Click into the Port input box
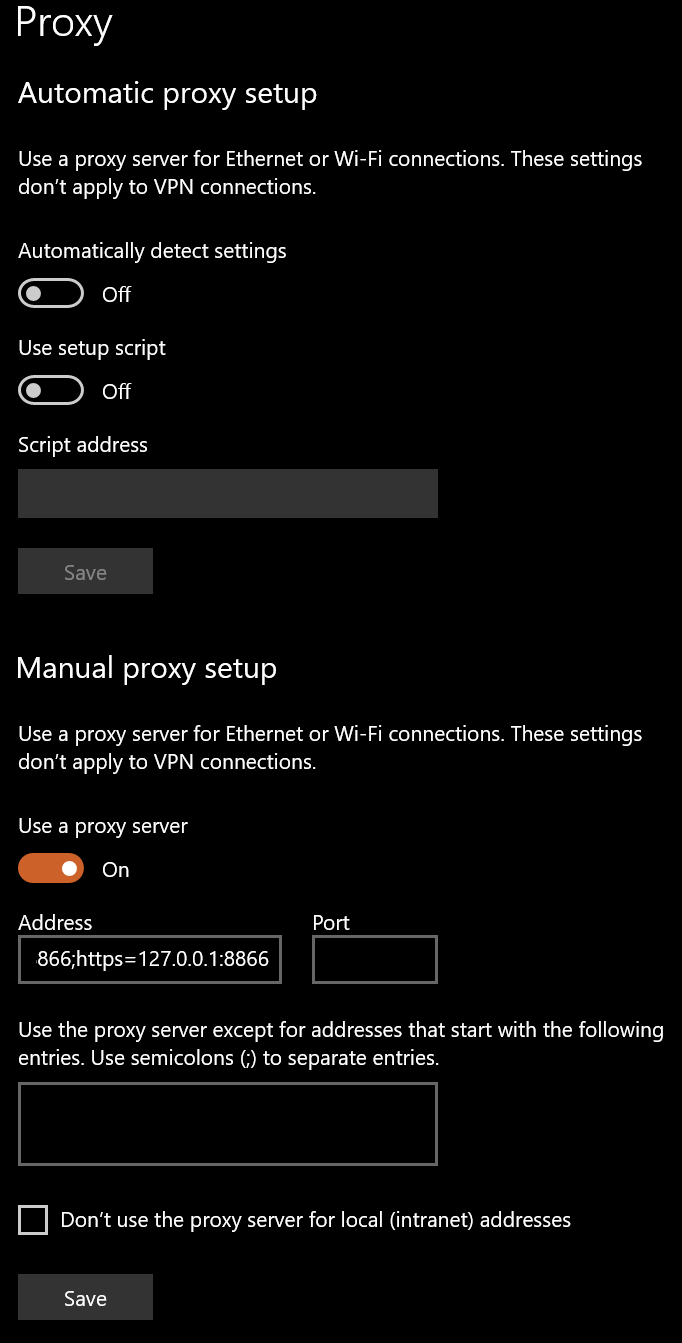Viewport: 682px width, 1343px height. point(375,959)
